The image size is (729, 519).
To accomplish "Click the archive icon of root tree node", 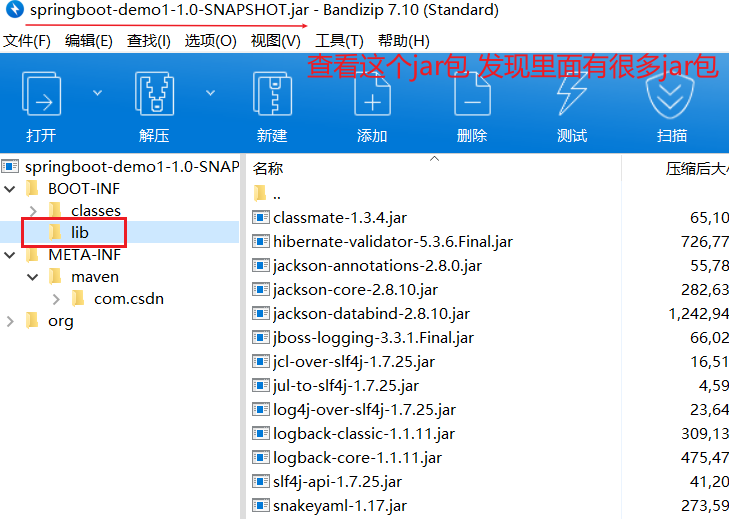I will point(10,166).
